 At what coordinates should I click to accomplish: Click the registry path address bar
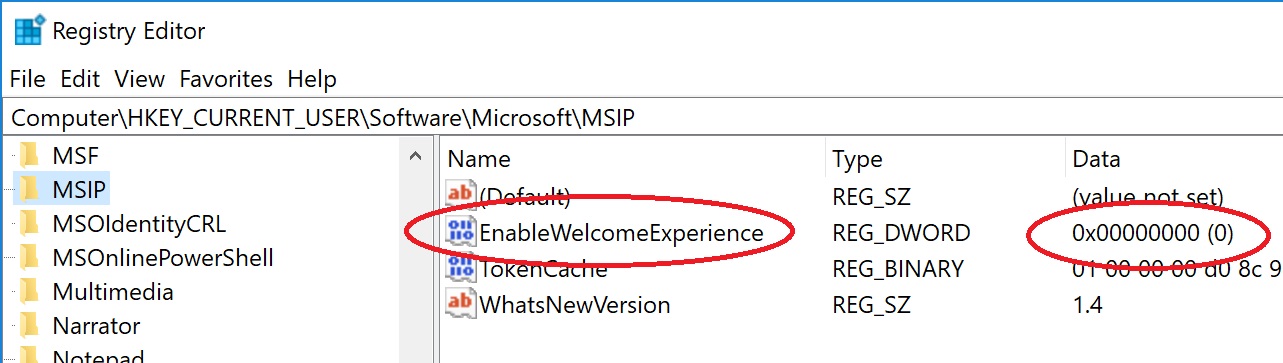pyautogui.click(x=641, y=117)
